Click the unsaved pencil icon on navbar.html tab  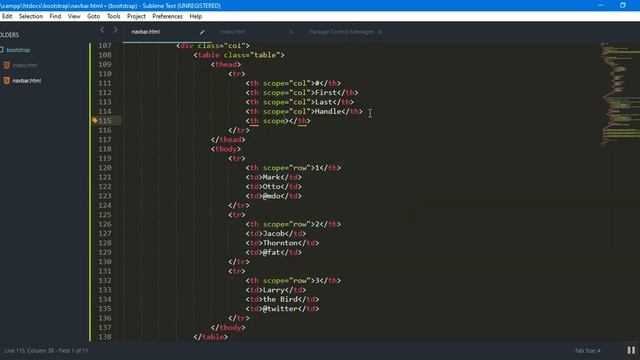(202, 32)
